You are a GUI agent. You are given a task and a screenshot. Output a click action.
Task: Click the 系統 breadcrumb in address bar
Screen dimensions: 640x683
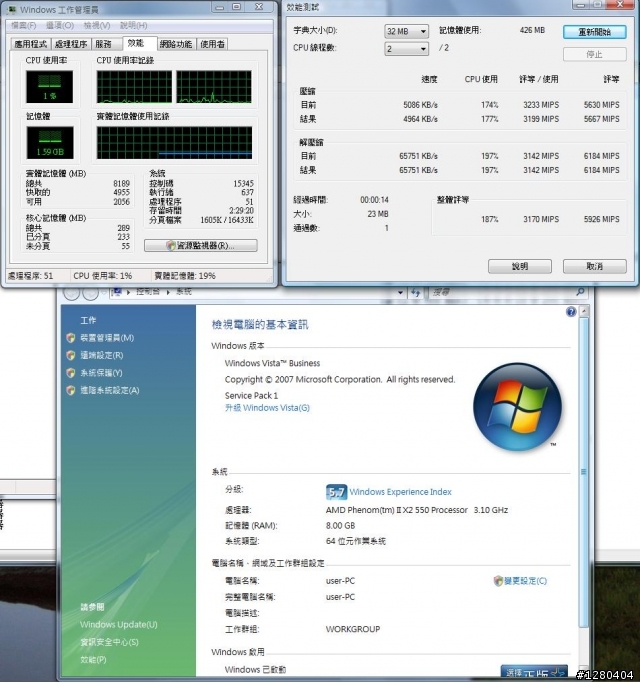point(184,292)
